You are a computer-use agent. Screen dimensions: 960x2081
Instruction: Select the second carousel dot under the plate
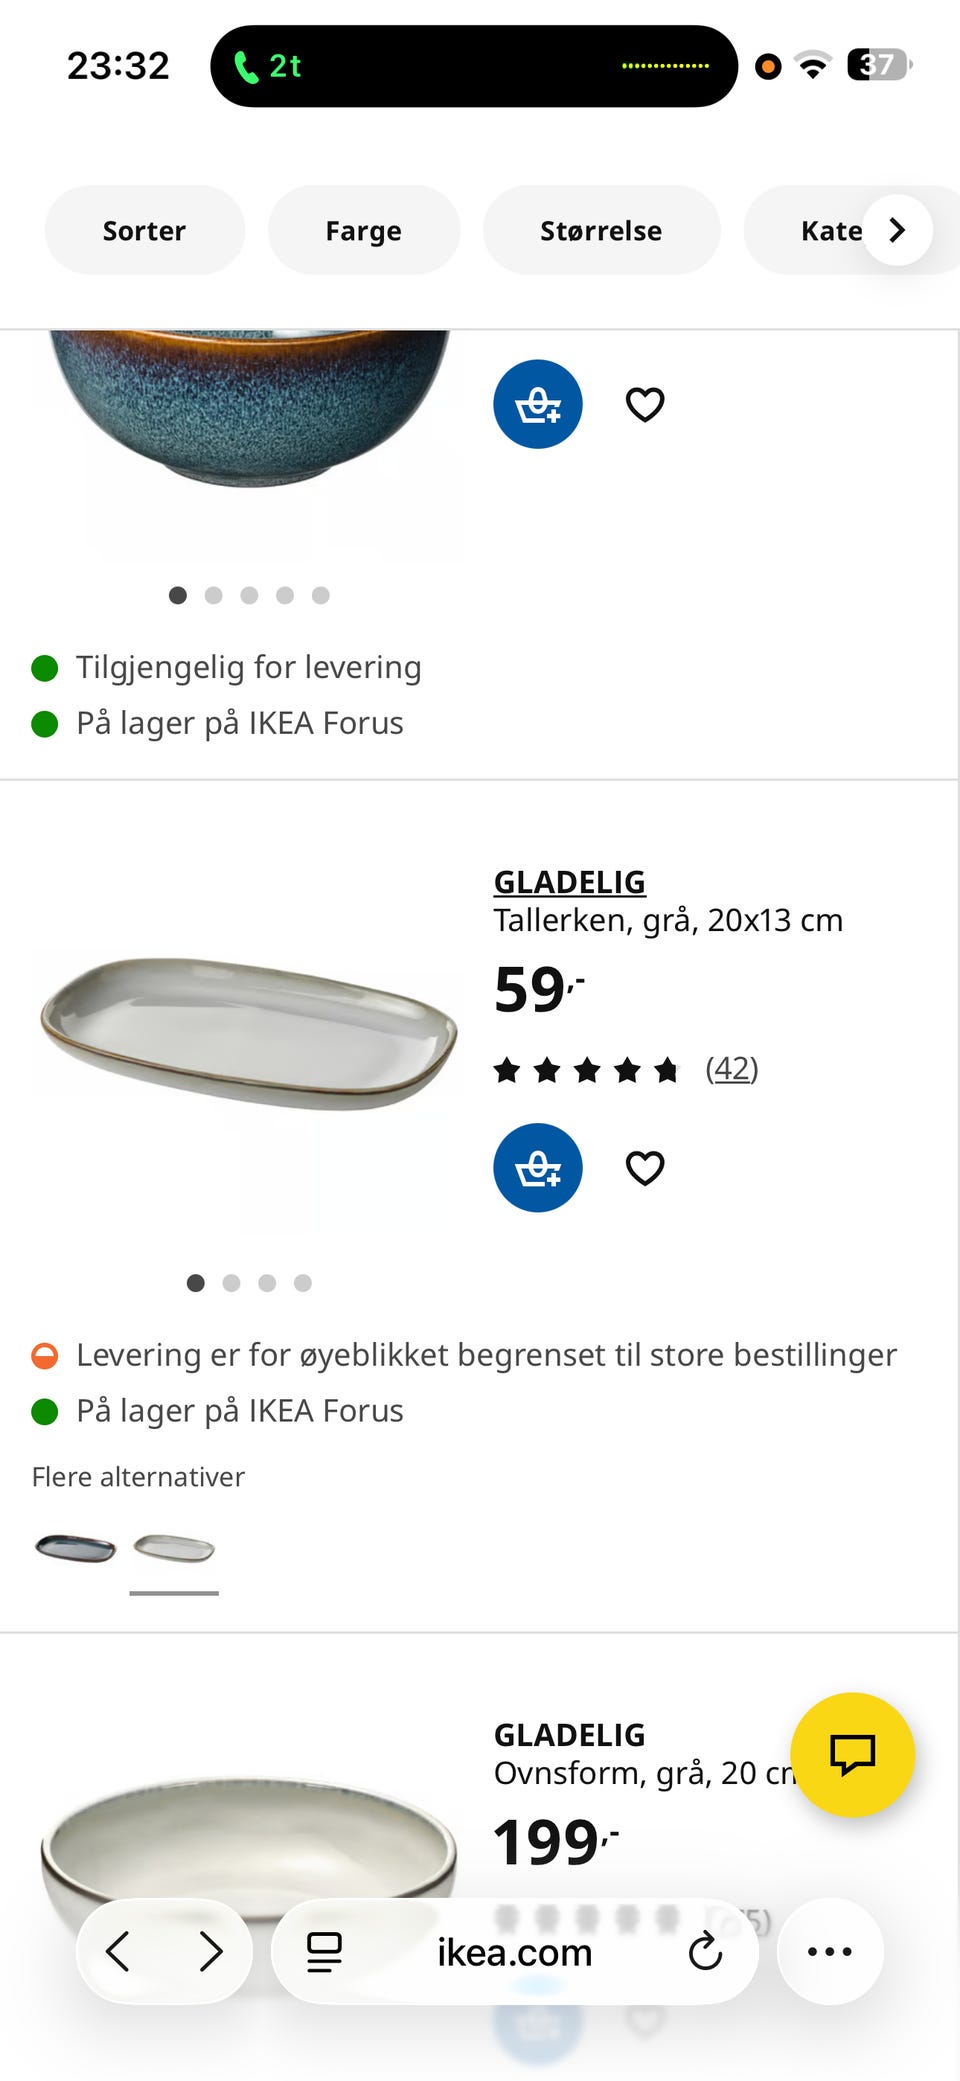click(x=231, y=1283)
